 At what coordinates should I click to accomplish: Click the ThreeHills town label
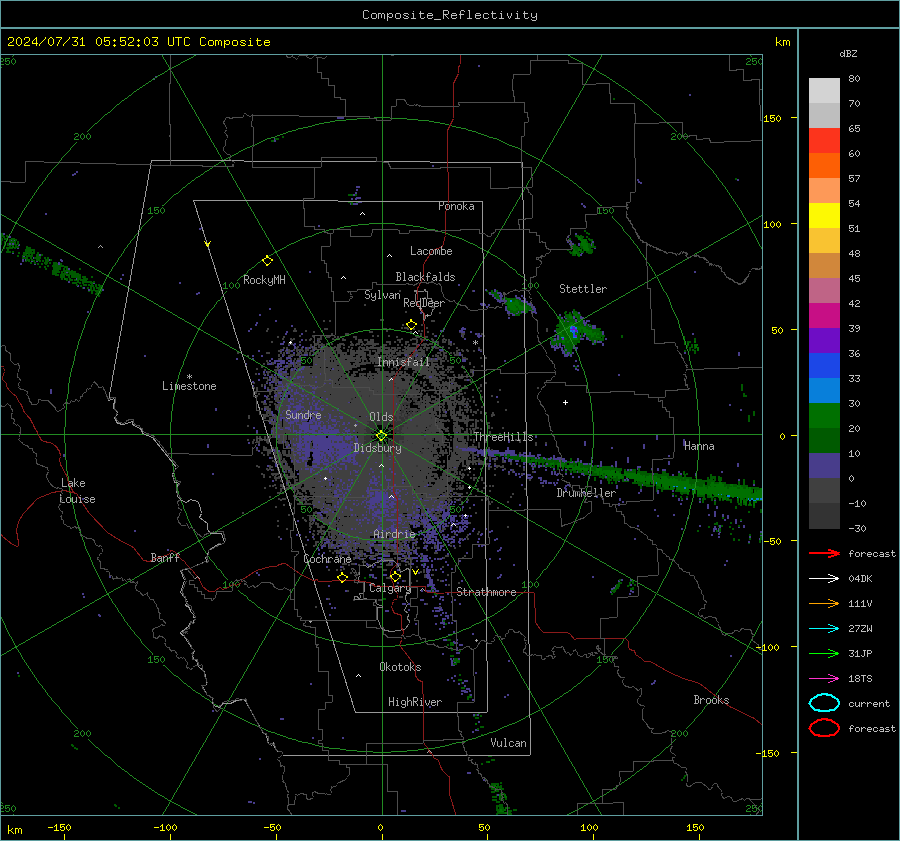click(503, 437)
